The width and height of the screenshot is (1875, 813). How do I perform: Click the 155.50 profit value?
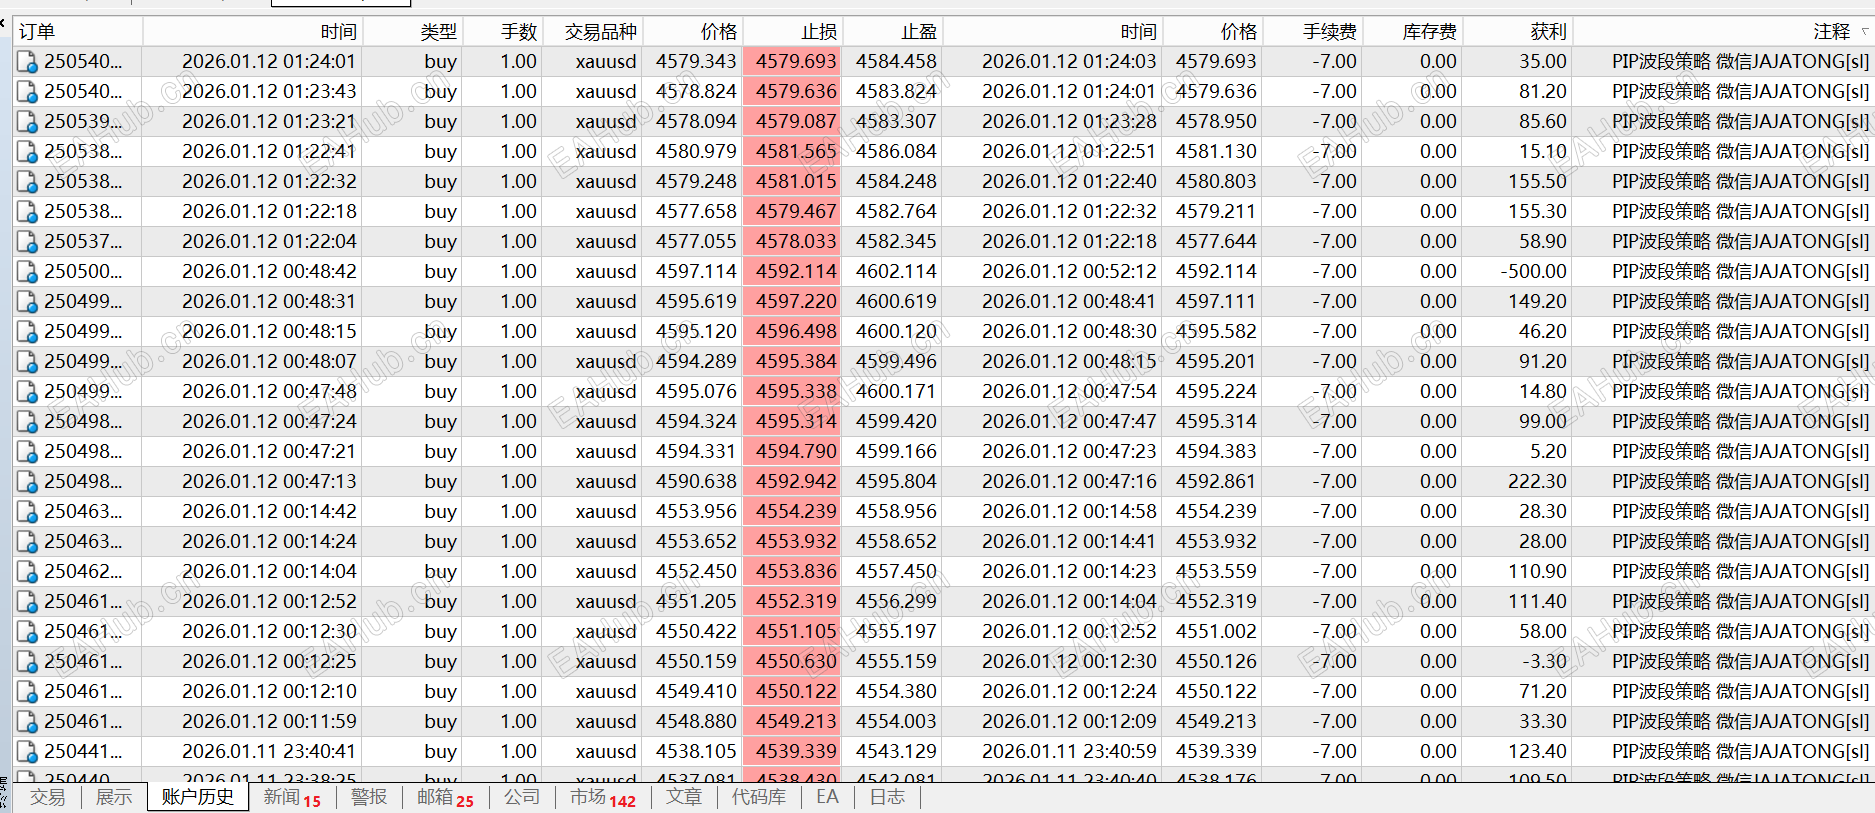[1537, 182]
